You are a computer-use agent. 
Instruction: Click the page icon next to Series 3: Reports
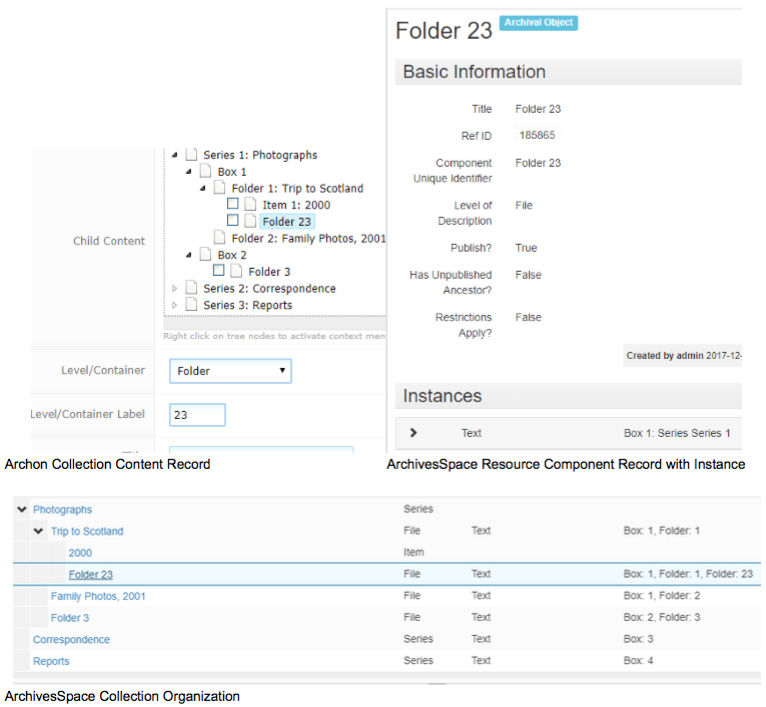pyautogui.click(x=191, y=305)
